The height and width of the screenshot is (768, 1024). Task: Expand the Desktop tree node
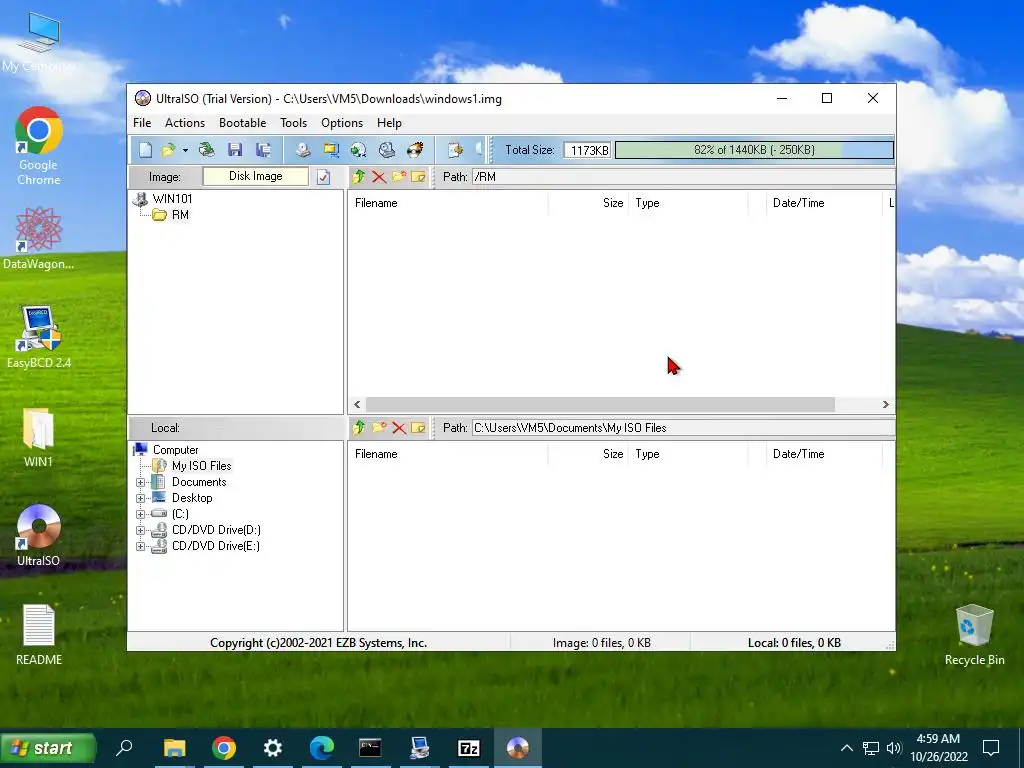140,498
